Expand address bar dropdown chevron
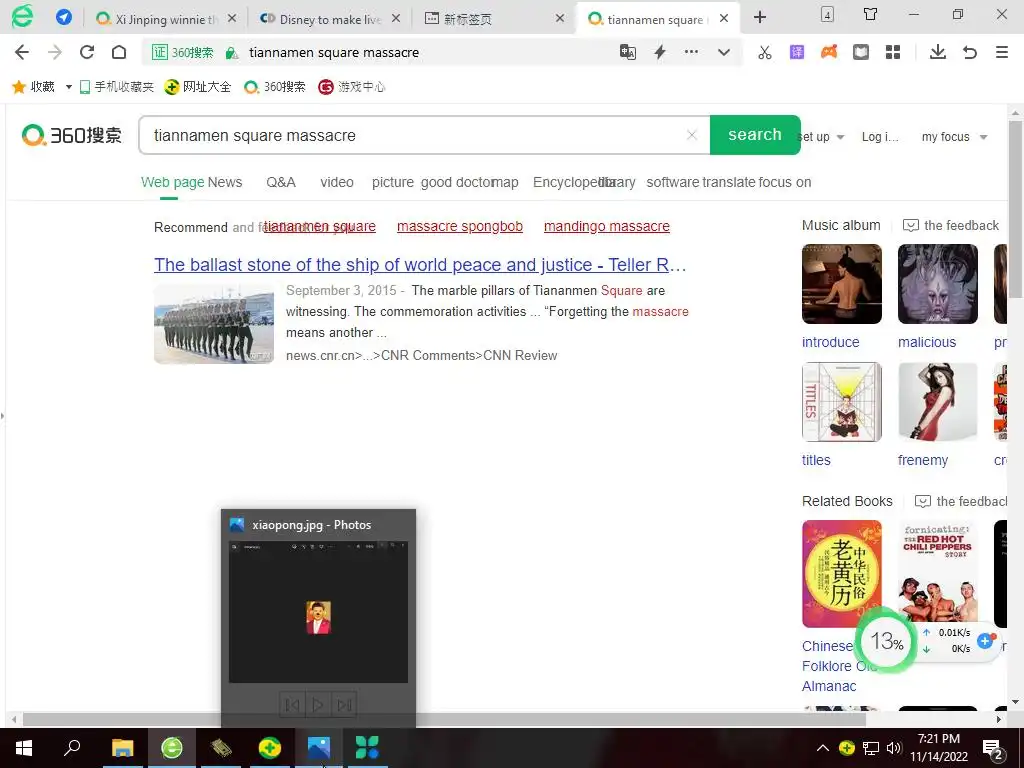The image size is (1024, 768). [x=724, y=52]
